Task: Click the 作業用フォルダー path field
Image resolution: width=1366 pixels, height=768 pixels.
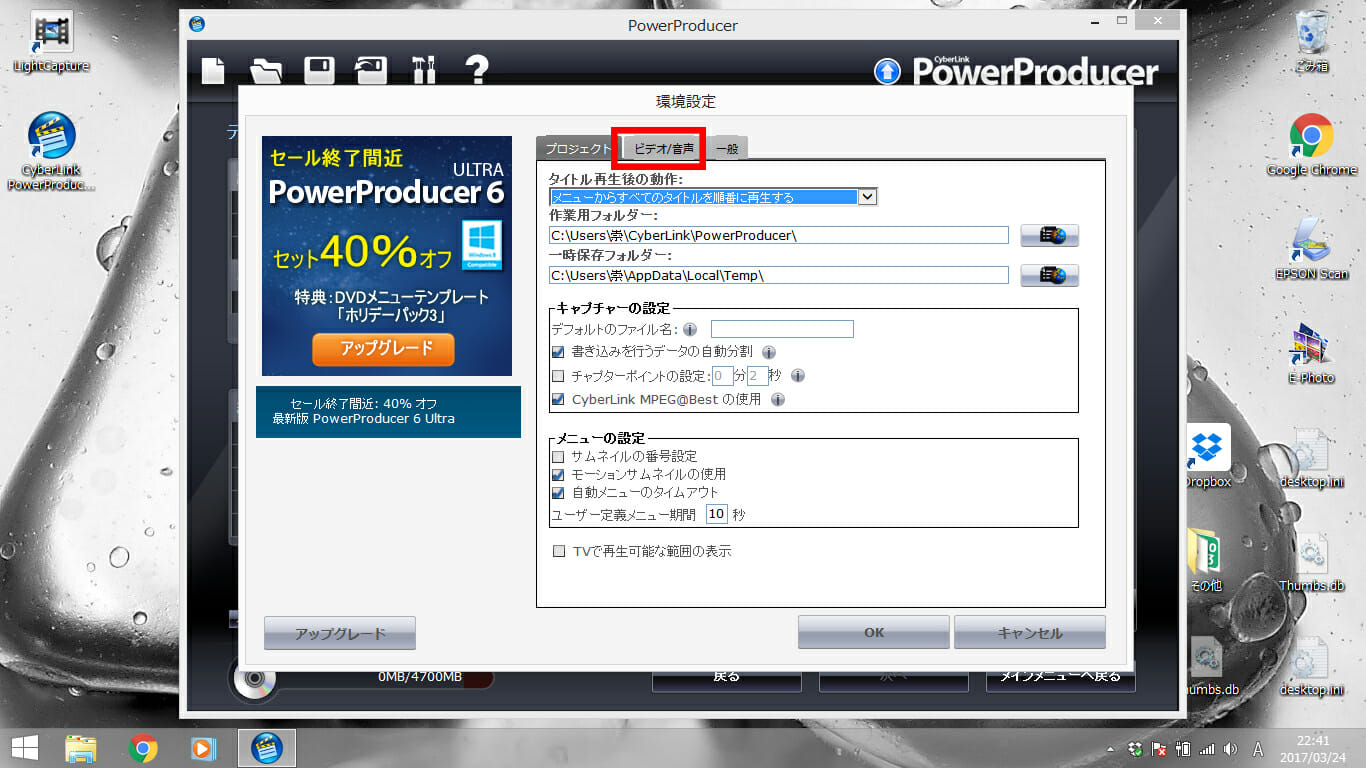Action: pos(778,235)
